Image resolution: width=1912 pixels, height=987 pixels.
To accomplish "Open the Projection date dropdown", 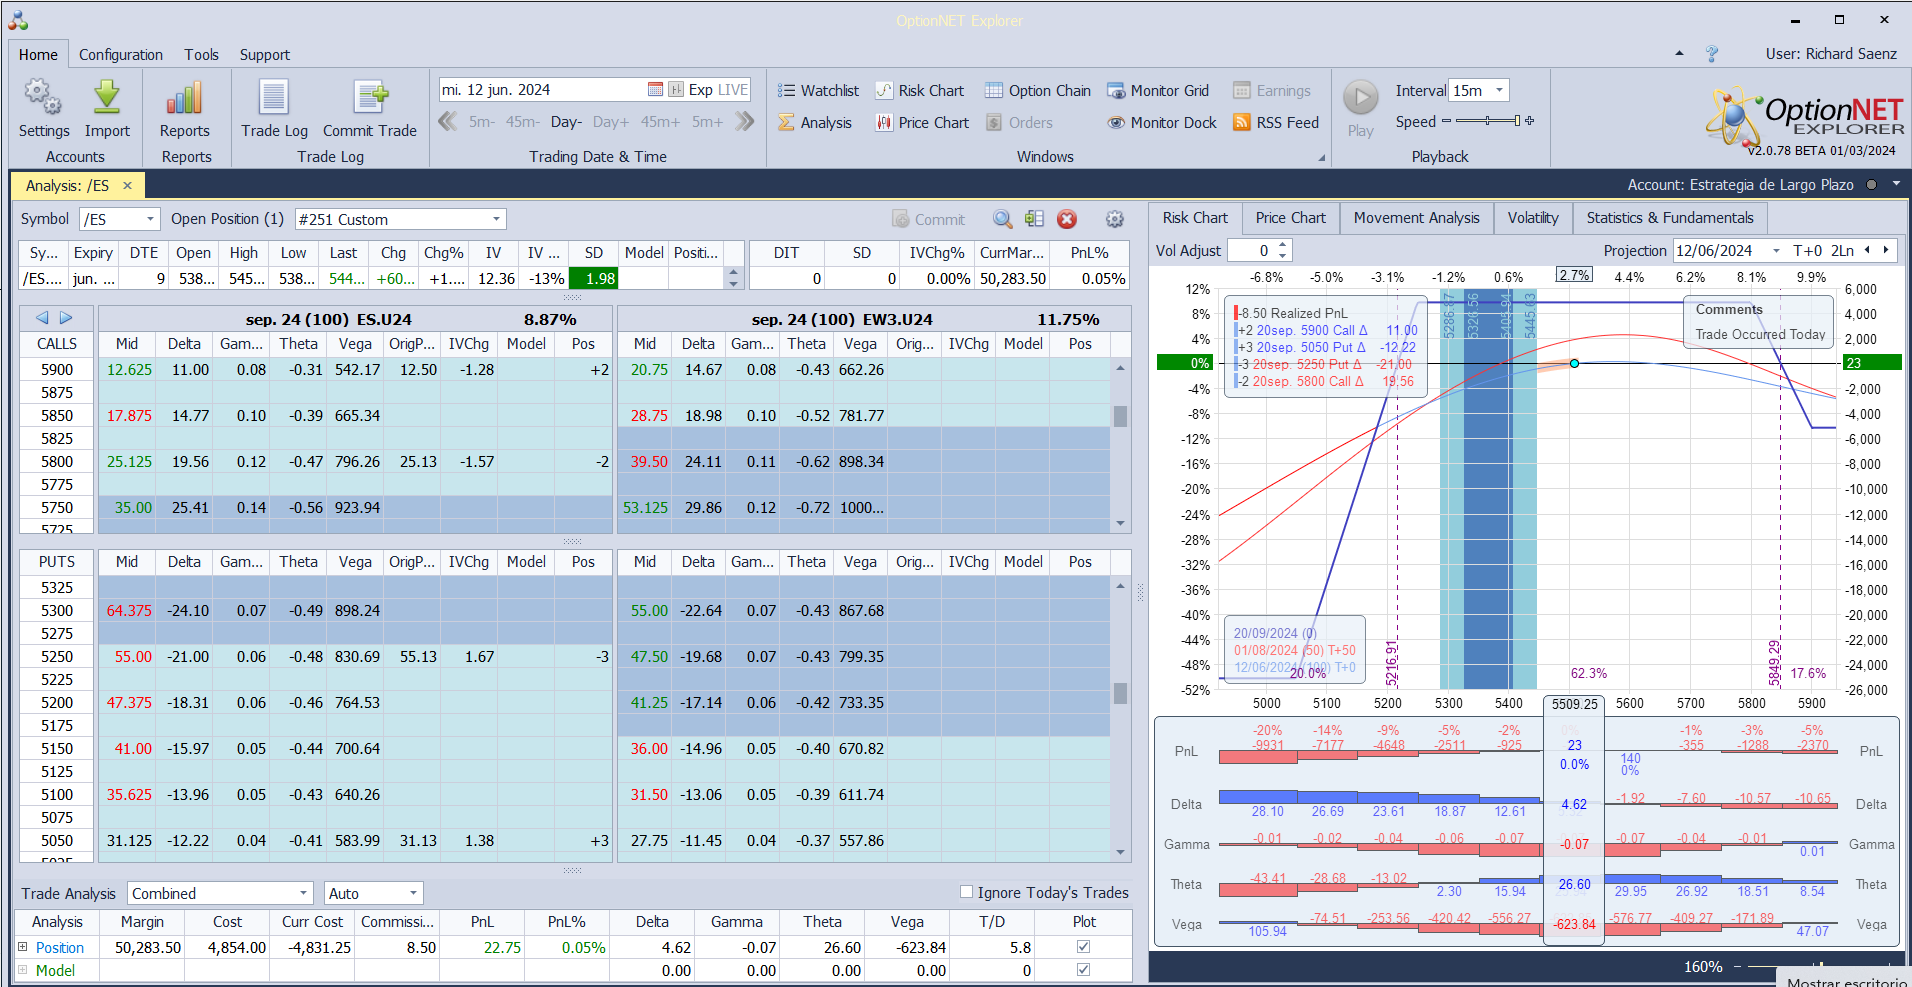I will [x=1776, y=251].
